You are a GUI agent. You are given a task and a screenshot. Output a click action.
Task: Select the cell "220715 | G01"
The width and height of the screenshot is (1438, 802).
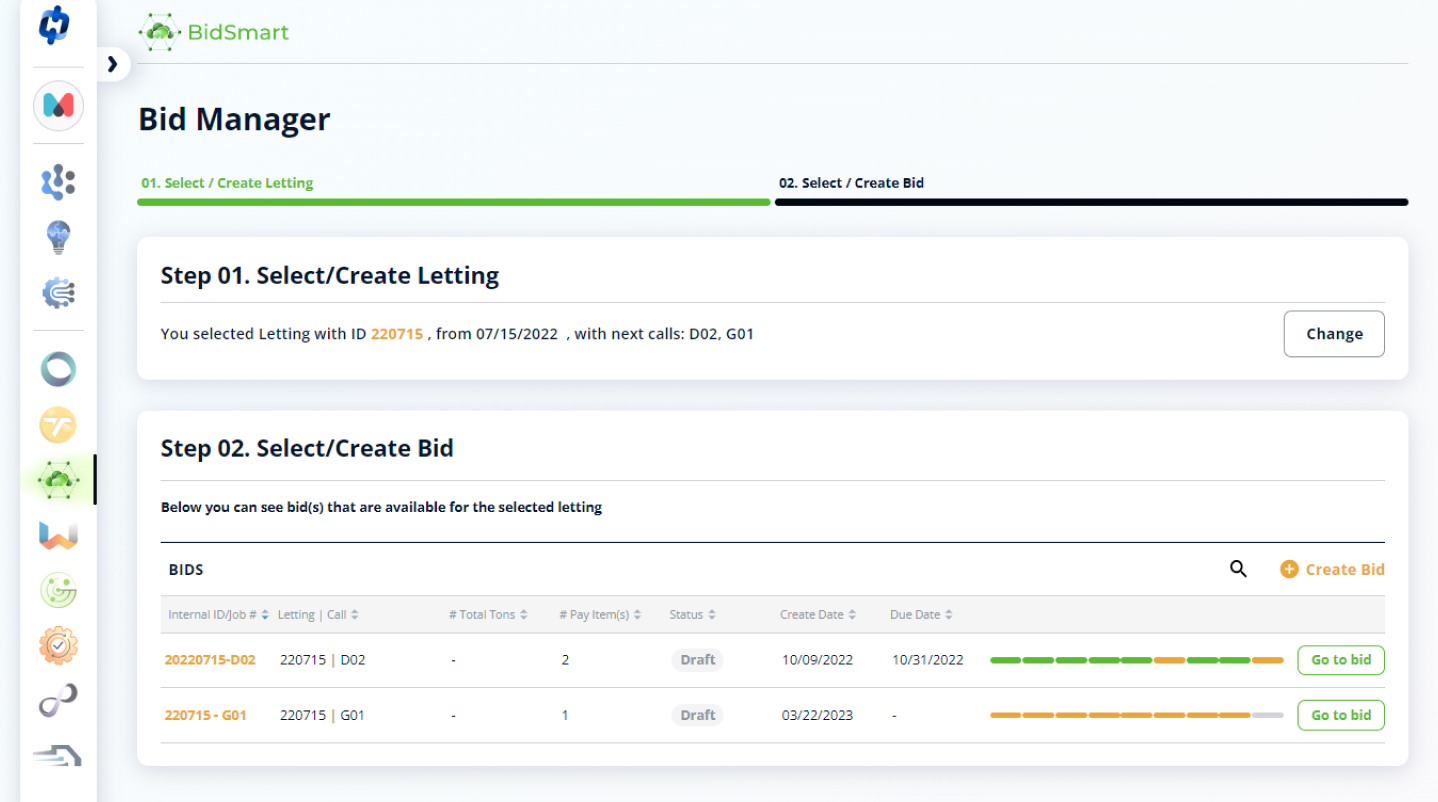[x=323, y=715]
